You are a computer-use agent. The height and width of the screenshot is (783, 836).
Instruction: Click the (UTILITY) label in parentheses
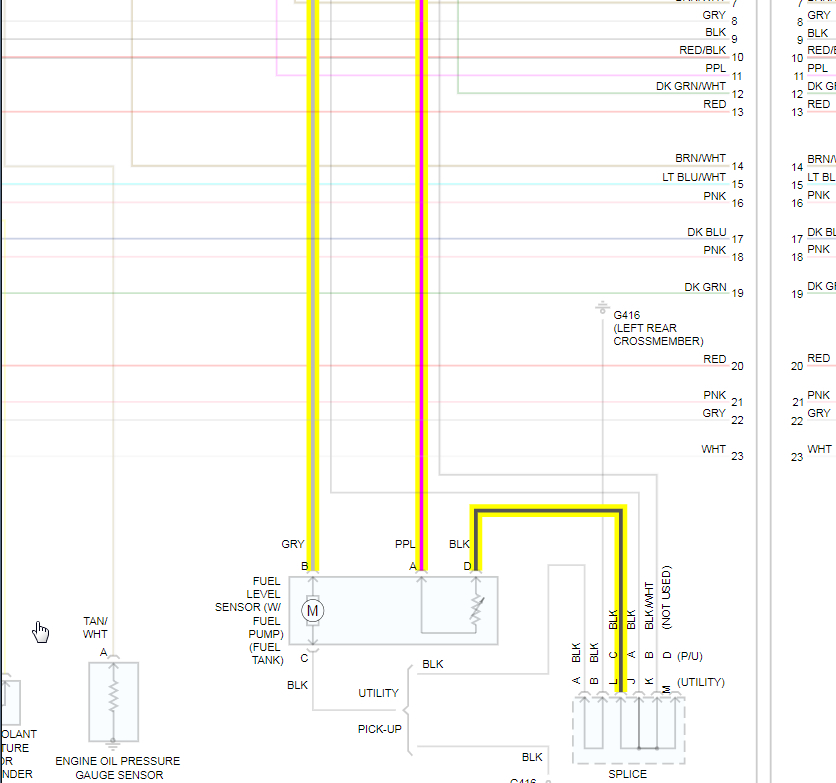coord(701,682)
